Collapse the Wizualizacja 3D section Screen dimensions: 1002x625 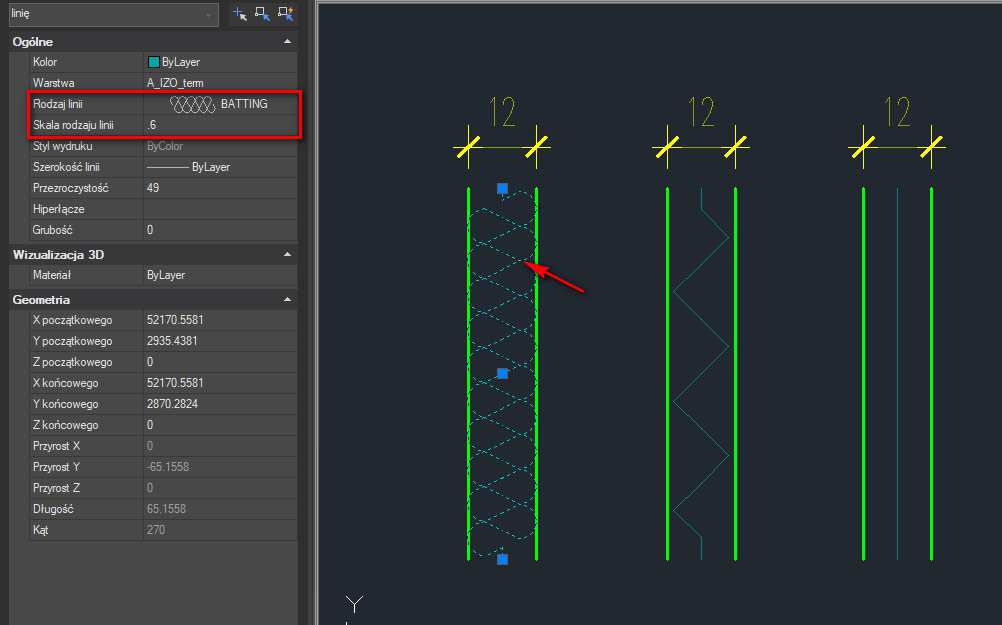point(288,255)
